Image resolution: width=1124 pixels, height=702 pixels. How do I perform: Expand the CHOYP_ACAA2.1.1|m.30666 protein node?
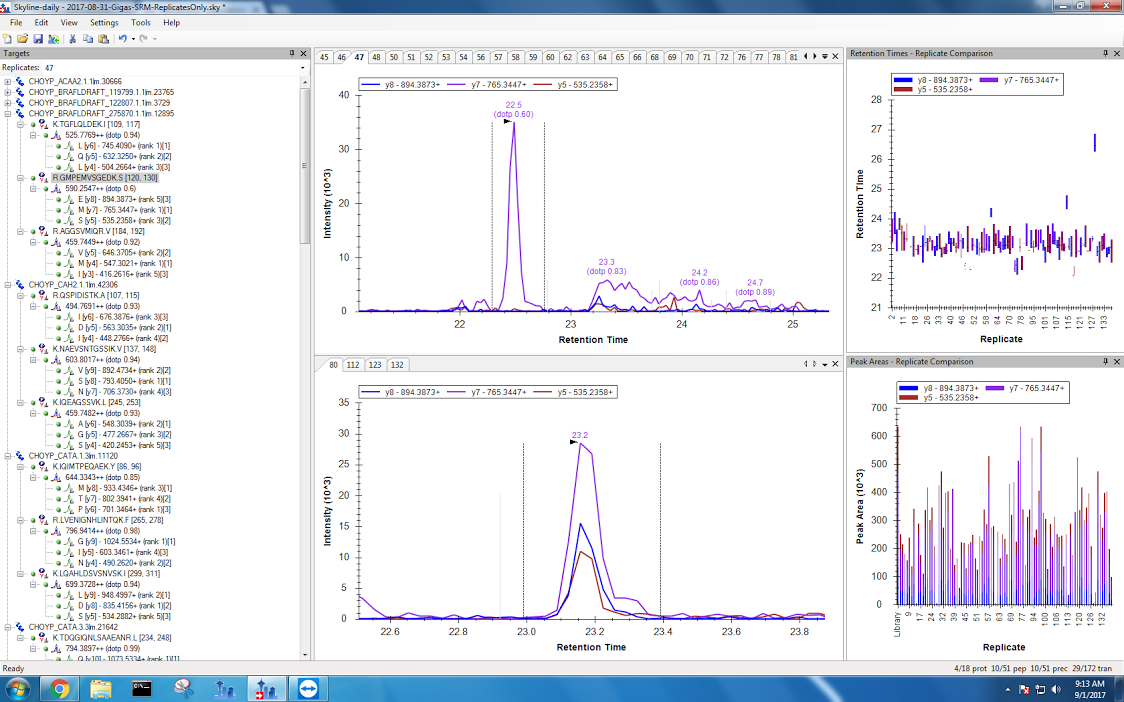coord(8,81)
